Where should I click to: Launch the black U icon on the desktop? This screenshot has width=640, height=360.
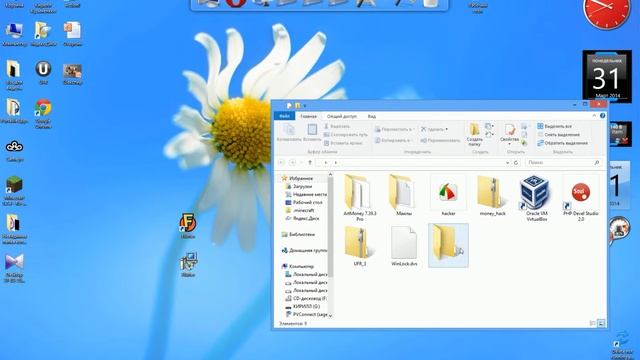43,72
